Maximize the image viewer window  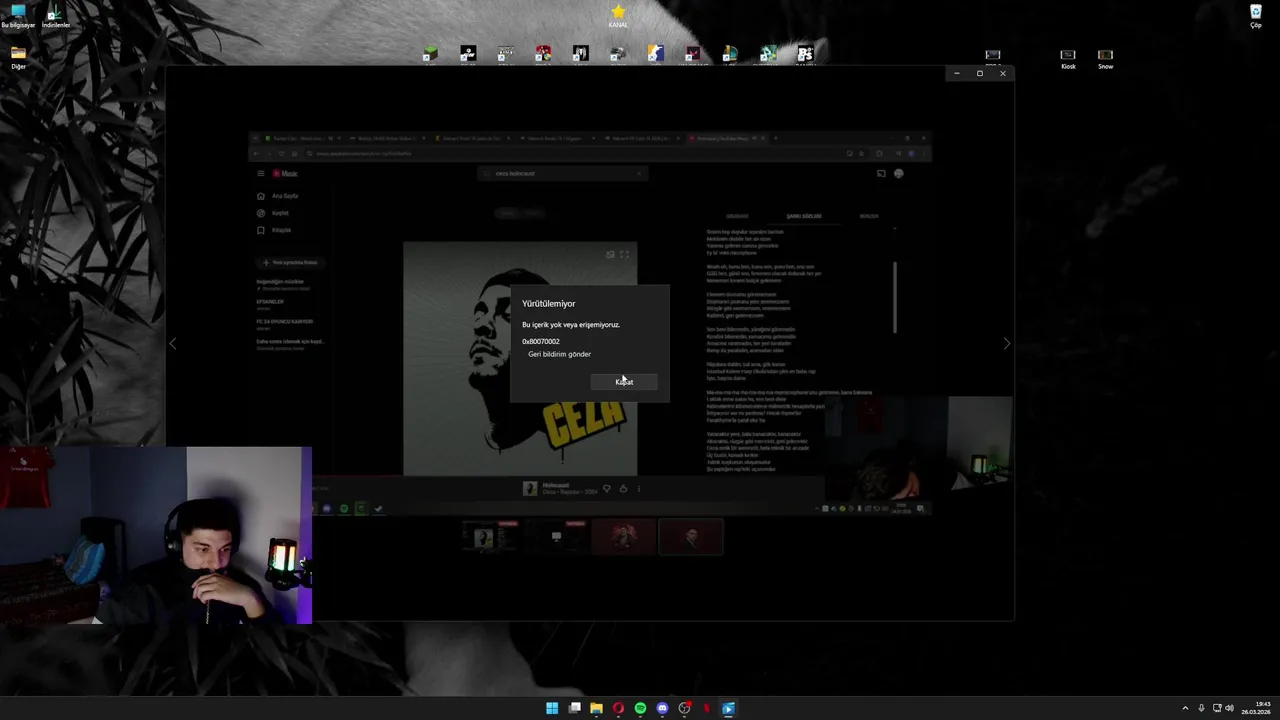(x=979, y=73)
